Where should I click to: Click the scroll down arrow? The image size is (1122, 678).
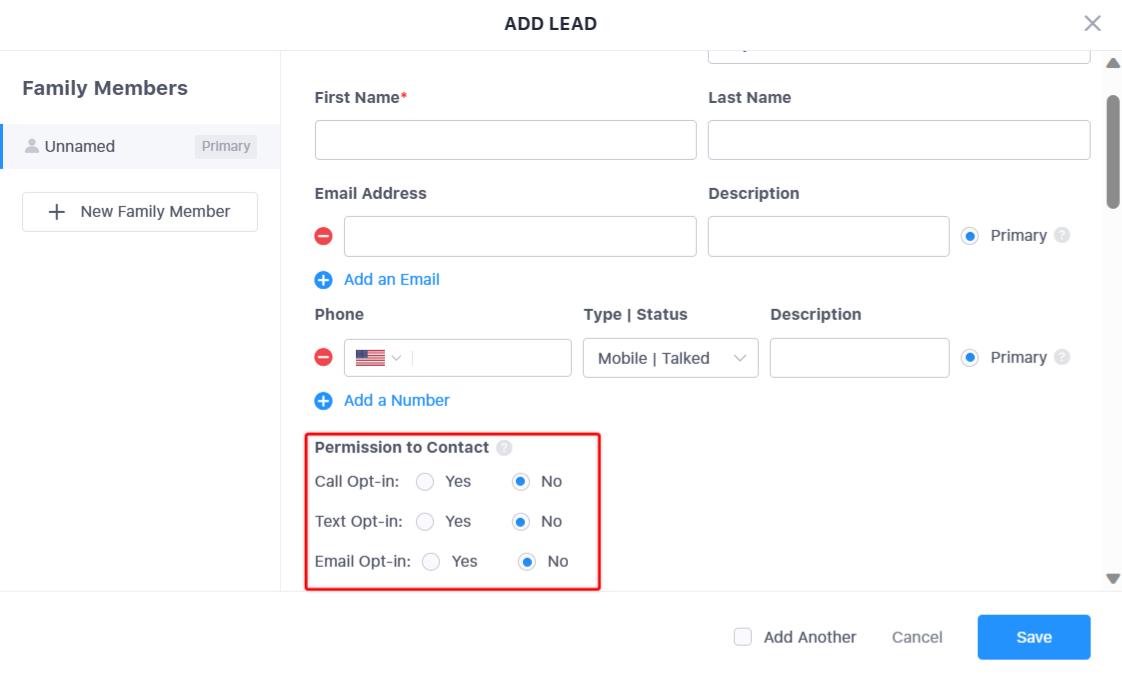[x=1113, y=579]
